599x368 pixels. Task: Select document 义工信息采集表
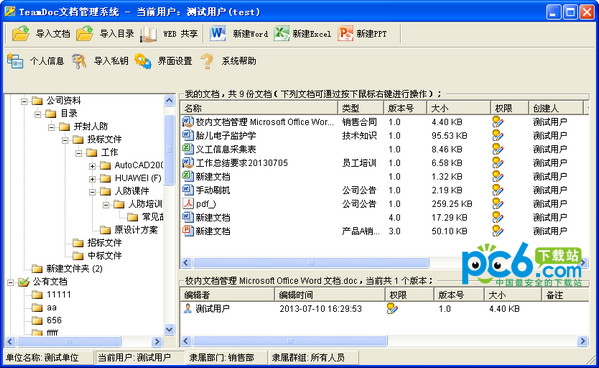click(x=226, y=149)
